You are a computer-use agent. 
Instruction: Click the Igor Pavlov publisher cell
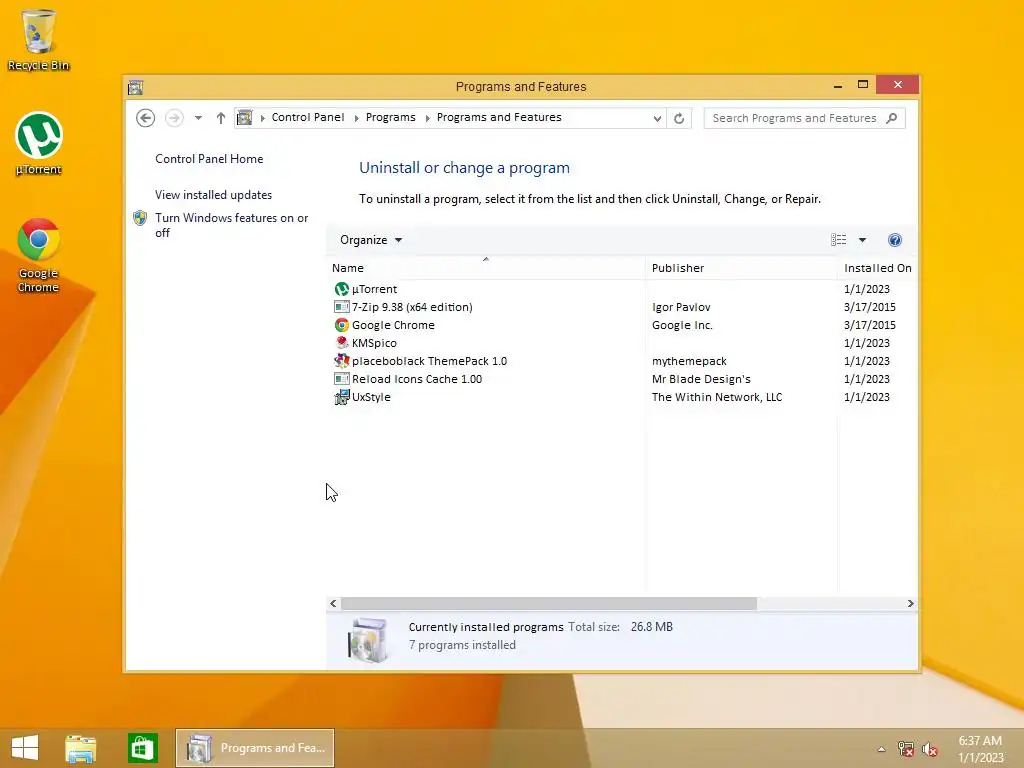[681, 307]
